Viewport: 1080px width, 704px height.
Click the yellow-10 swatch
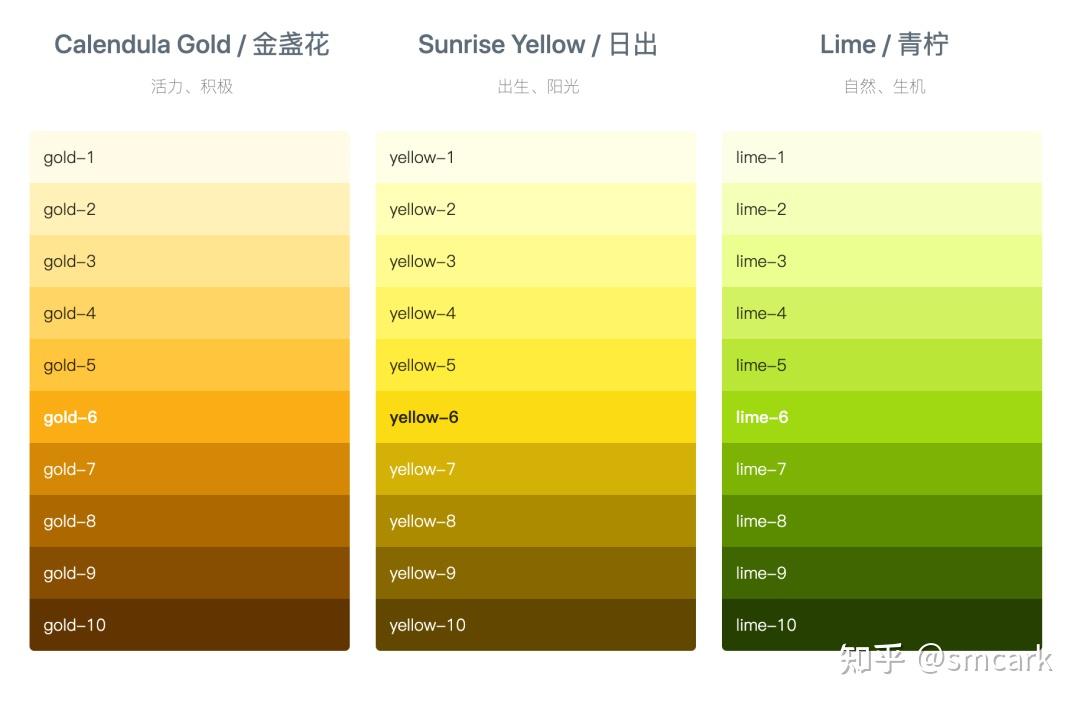(x=535, y=625)
